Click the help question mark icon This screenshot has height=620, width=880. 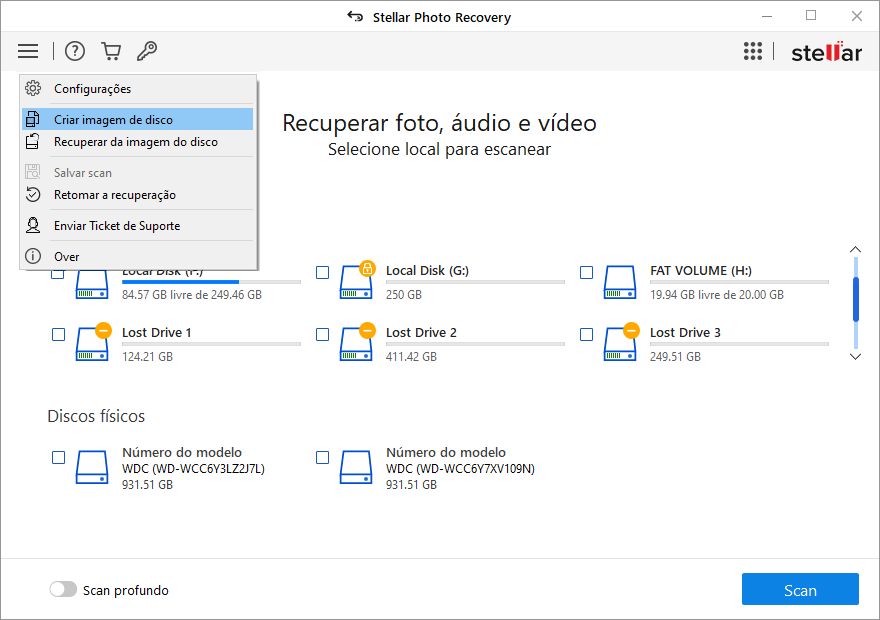click(x=75, y=51)
